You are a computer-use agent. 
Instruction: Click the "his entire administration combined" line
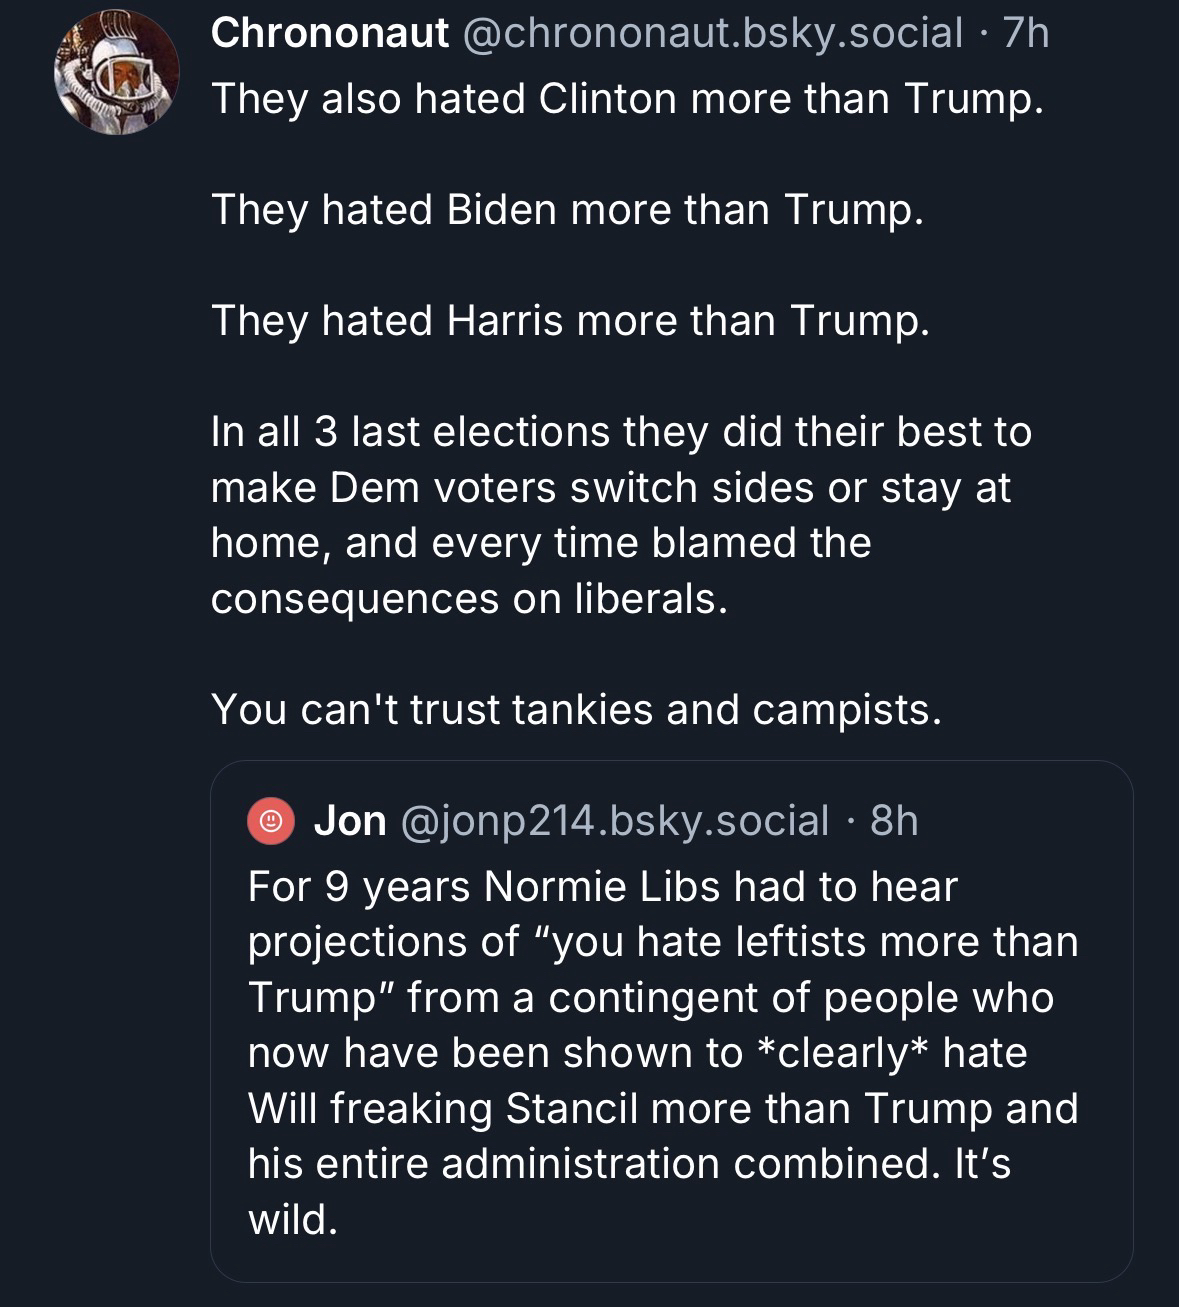click(x=629, y=1164)
